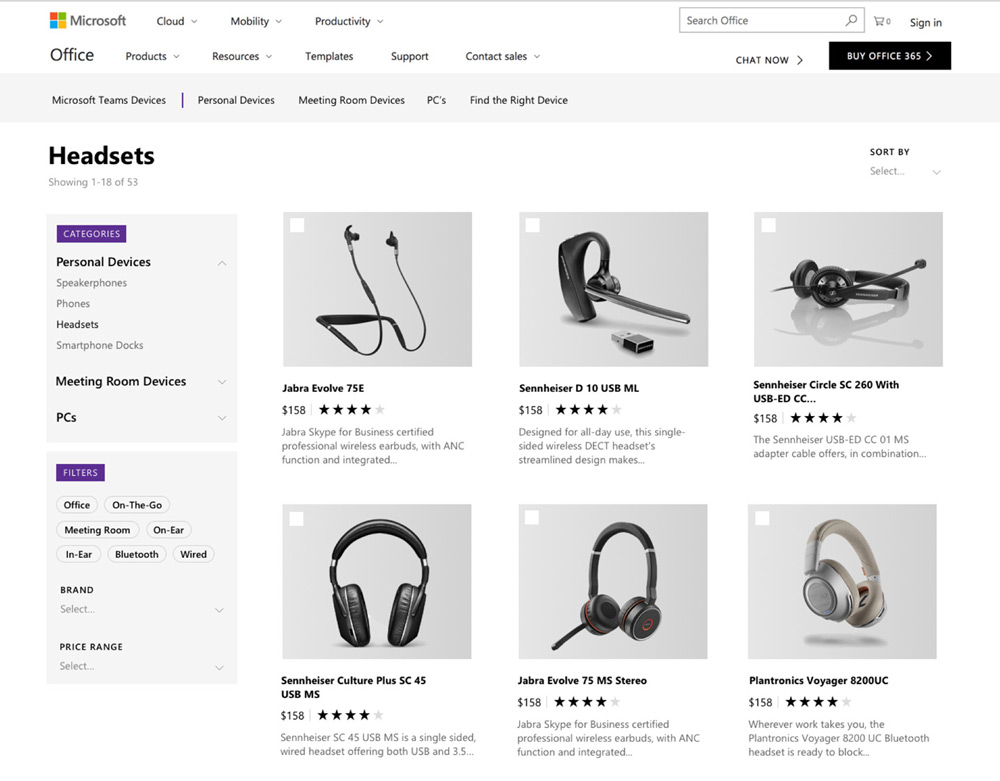This screenshot has width=1000, height=781.
Task: Click Sennheiser D 10 fifth star
Action: click(616, 409)
